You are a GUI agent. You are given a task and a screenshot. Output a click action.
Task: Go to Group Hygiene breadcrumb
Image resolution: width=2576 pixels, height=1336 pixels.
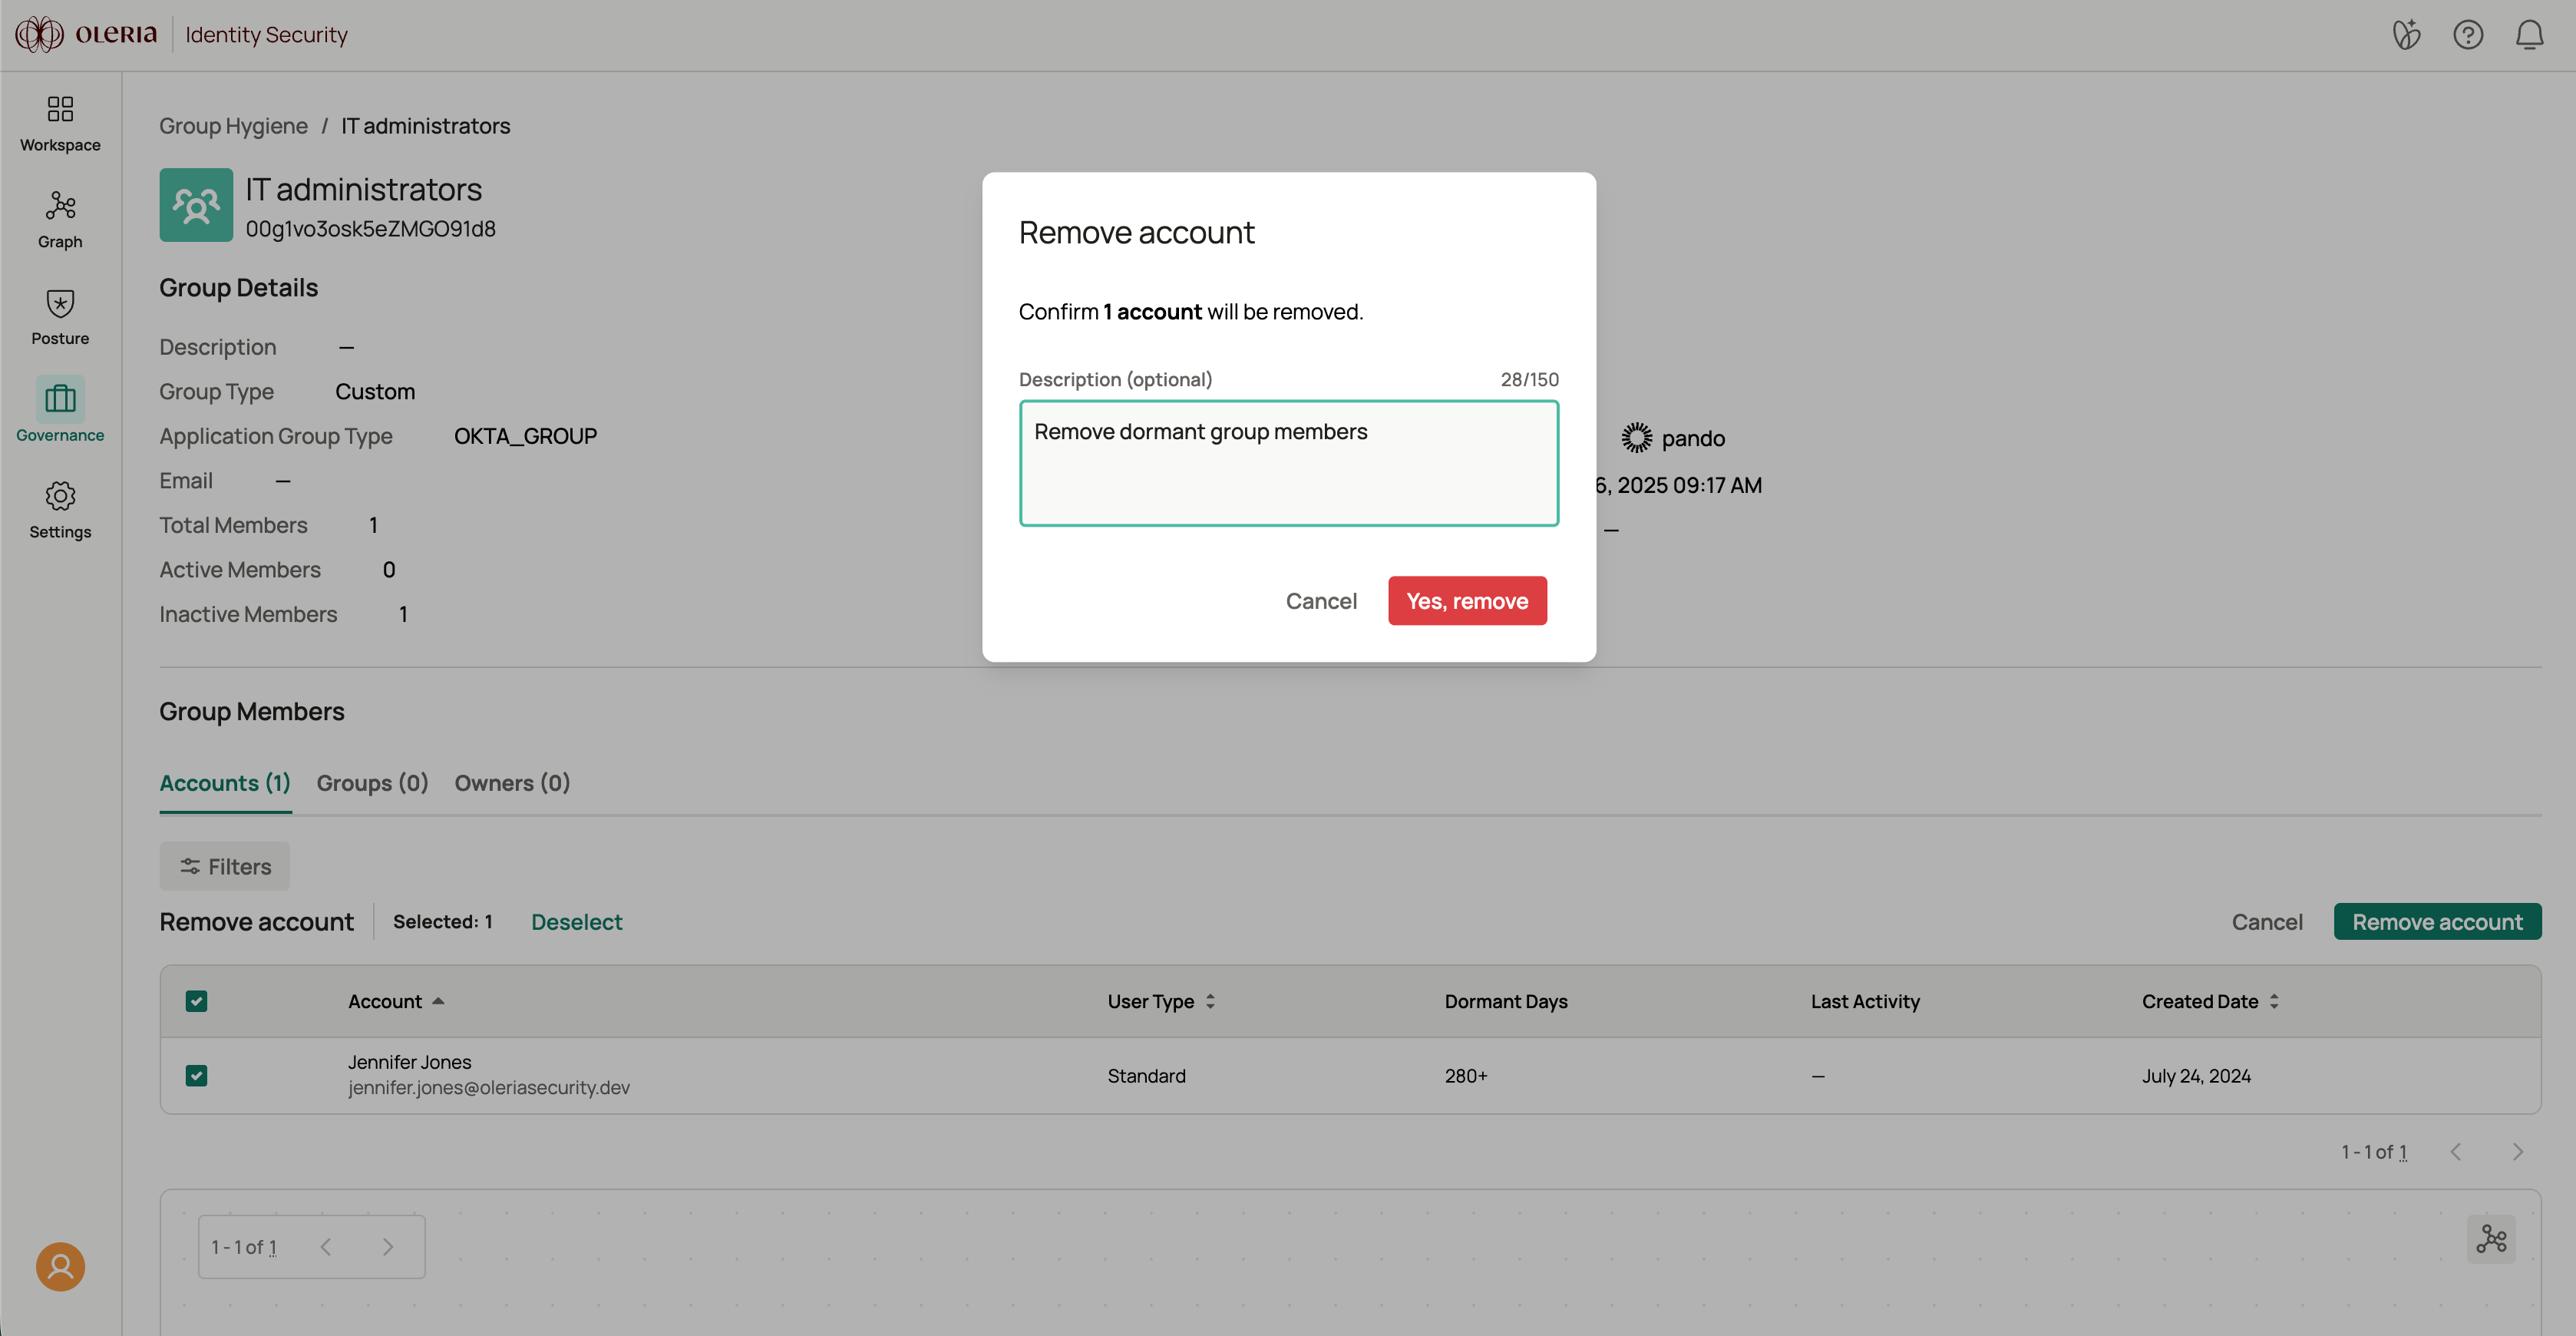click(234, 126)
